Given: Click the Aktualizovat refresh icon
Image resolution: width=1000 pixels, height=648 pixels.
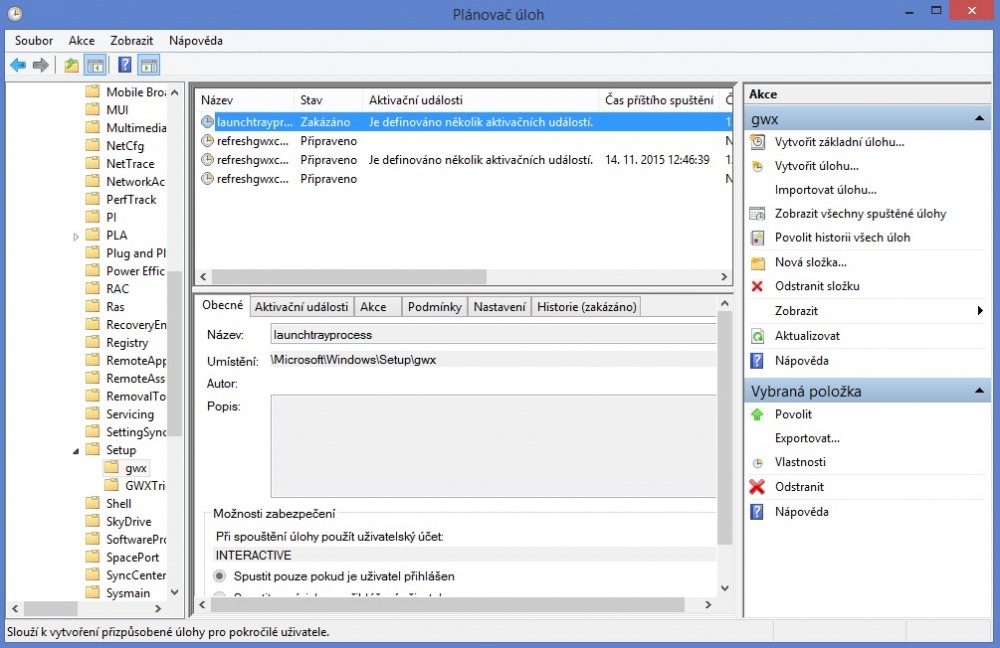Looking at the screenshot, I should pyautogui.click(x=757, y=336).
